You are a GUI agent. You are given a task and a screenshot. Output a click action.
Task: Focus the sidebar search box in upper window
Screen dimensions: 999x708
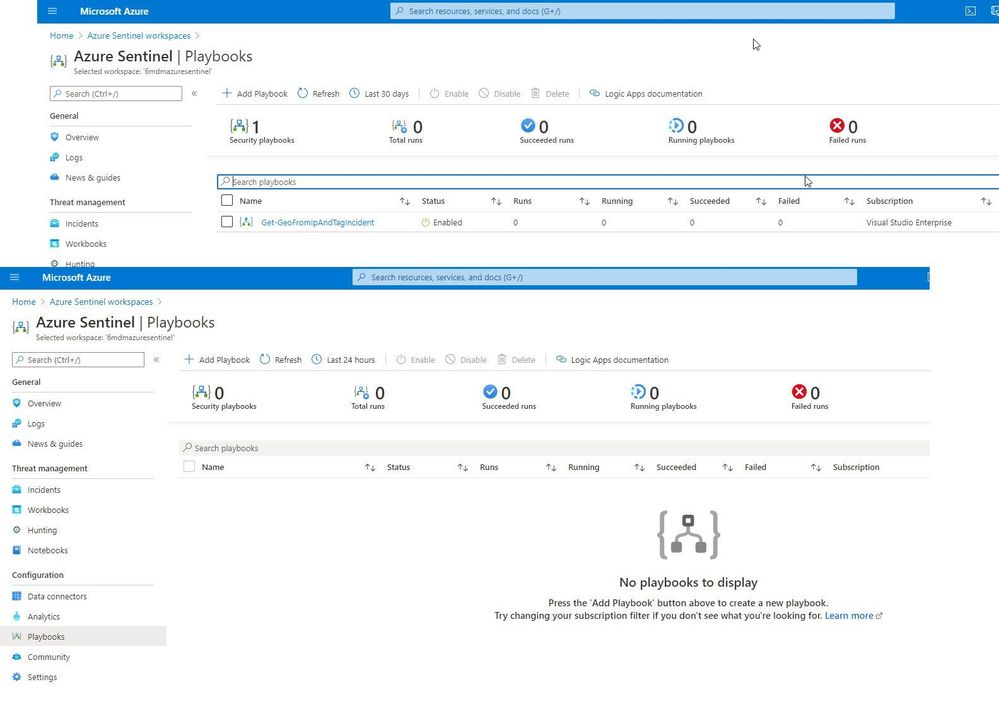pos(116,94)
